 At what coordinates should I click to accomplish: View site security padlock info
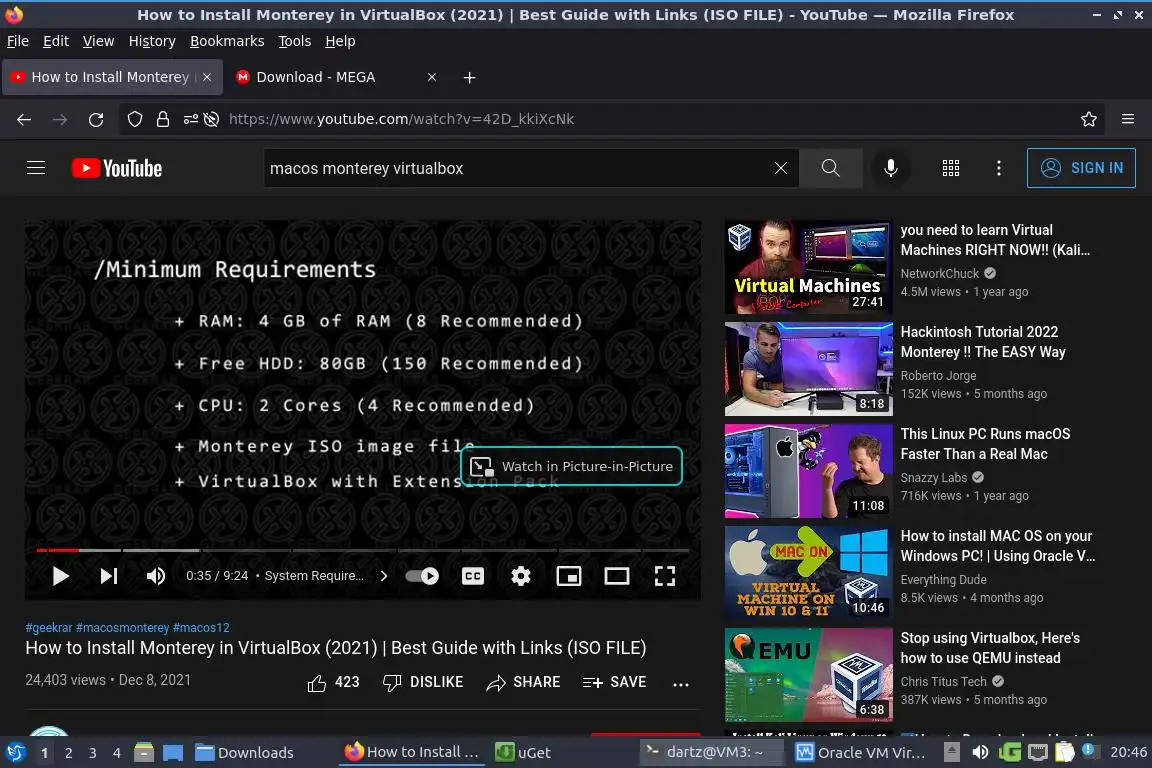coord(162,119)
